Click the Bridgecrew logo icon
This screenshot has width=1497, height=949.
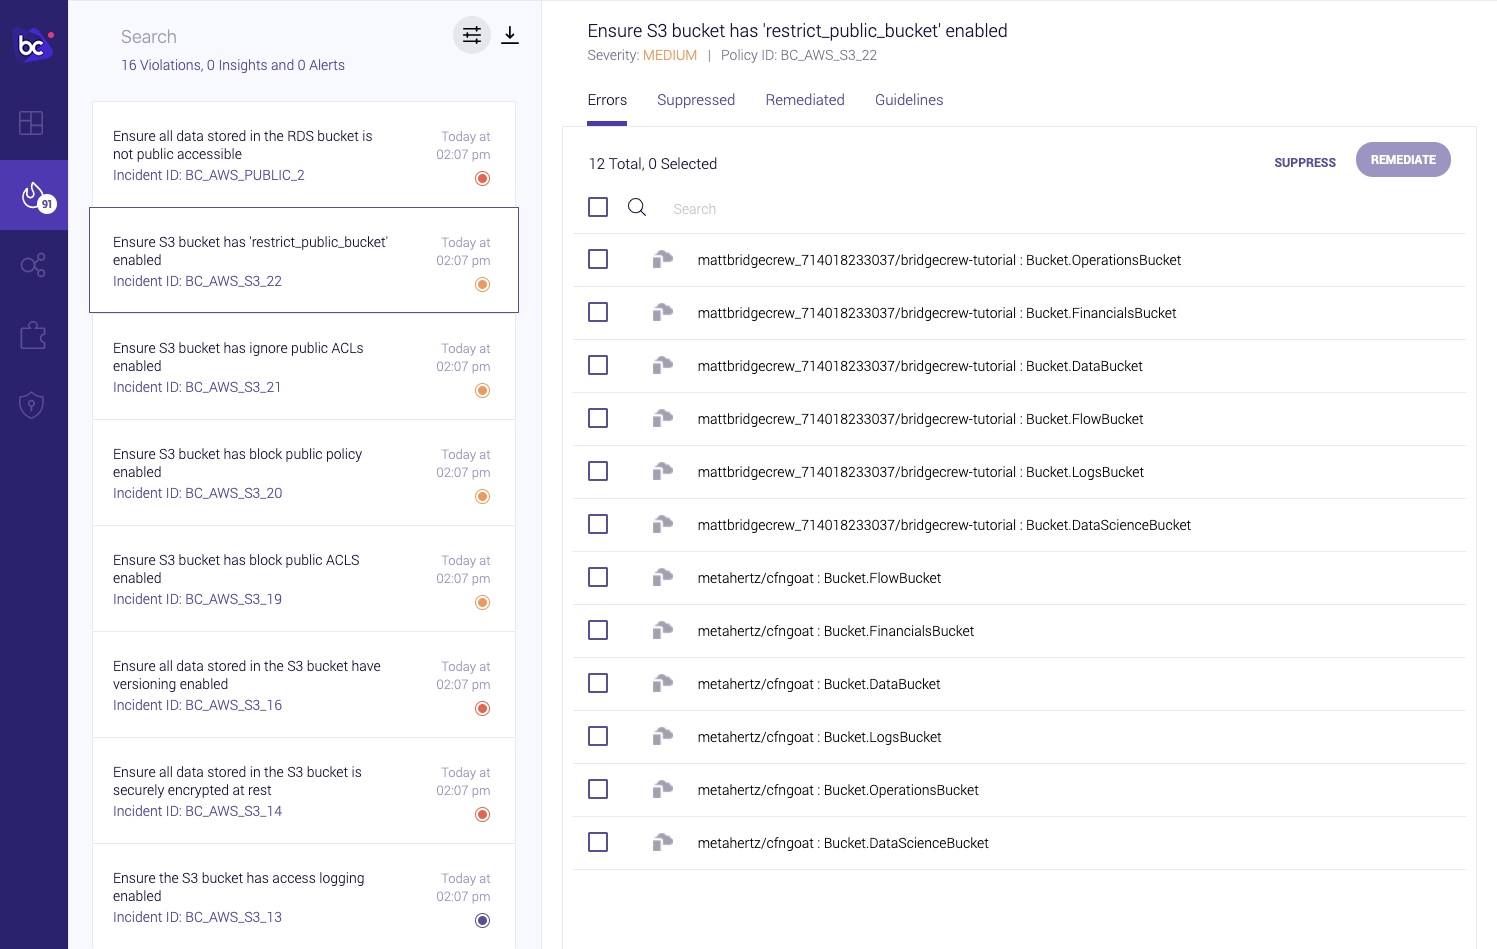point(34,45)
